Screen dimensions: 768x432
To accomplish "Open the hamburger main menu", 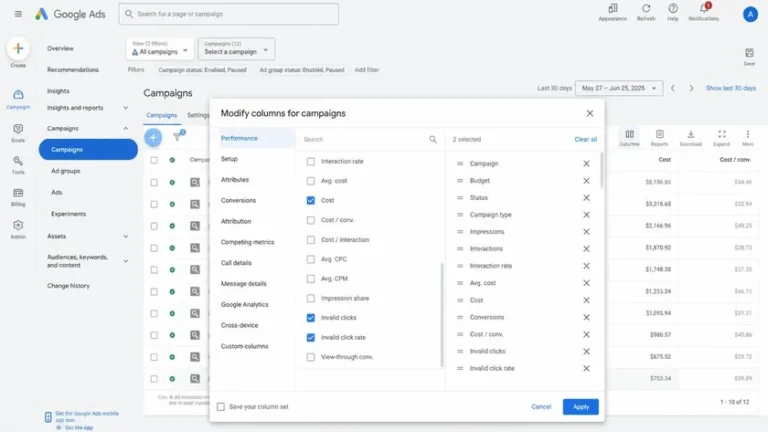I will tap(18, 14).
